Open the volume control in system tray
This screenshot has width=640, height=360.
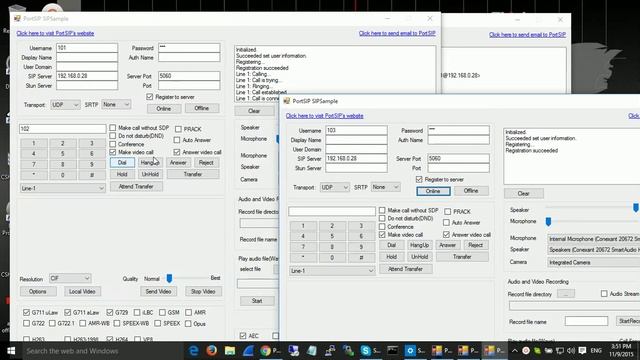571,351
